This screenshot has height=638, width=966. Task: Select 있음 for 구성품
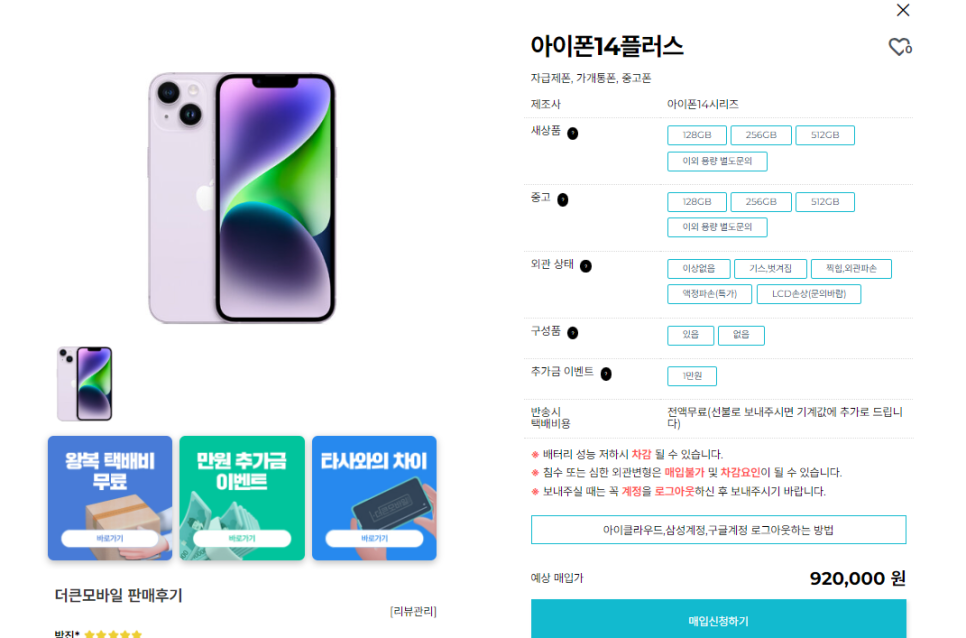(x=690, y=335)
